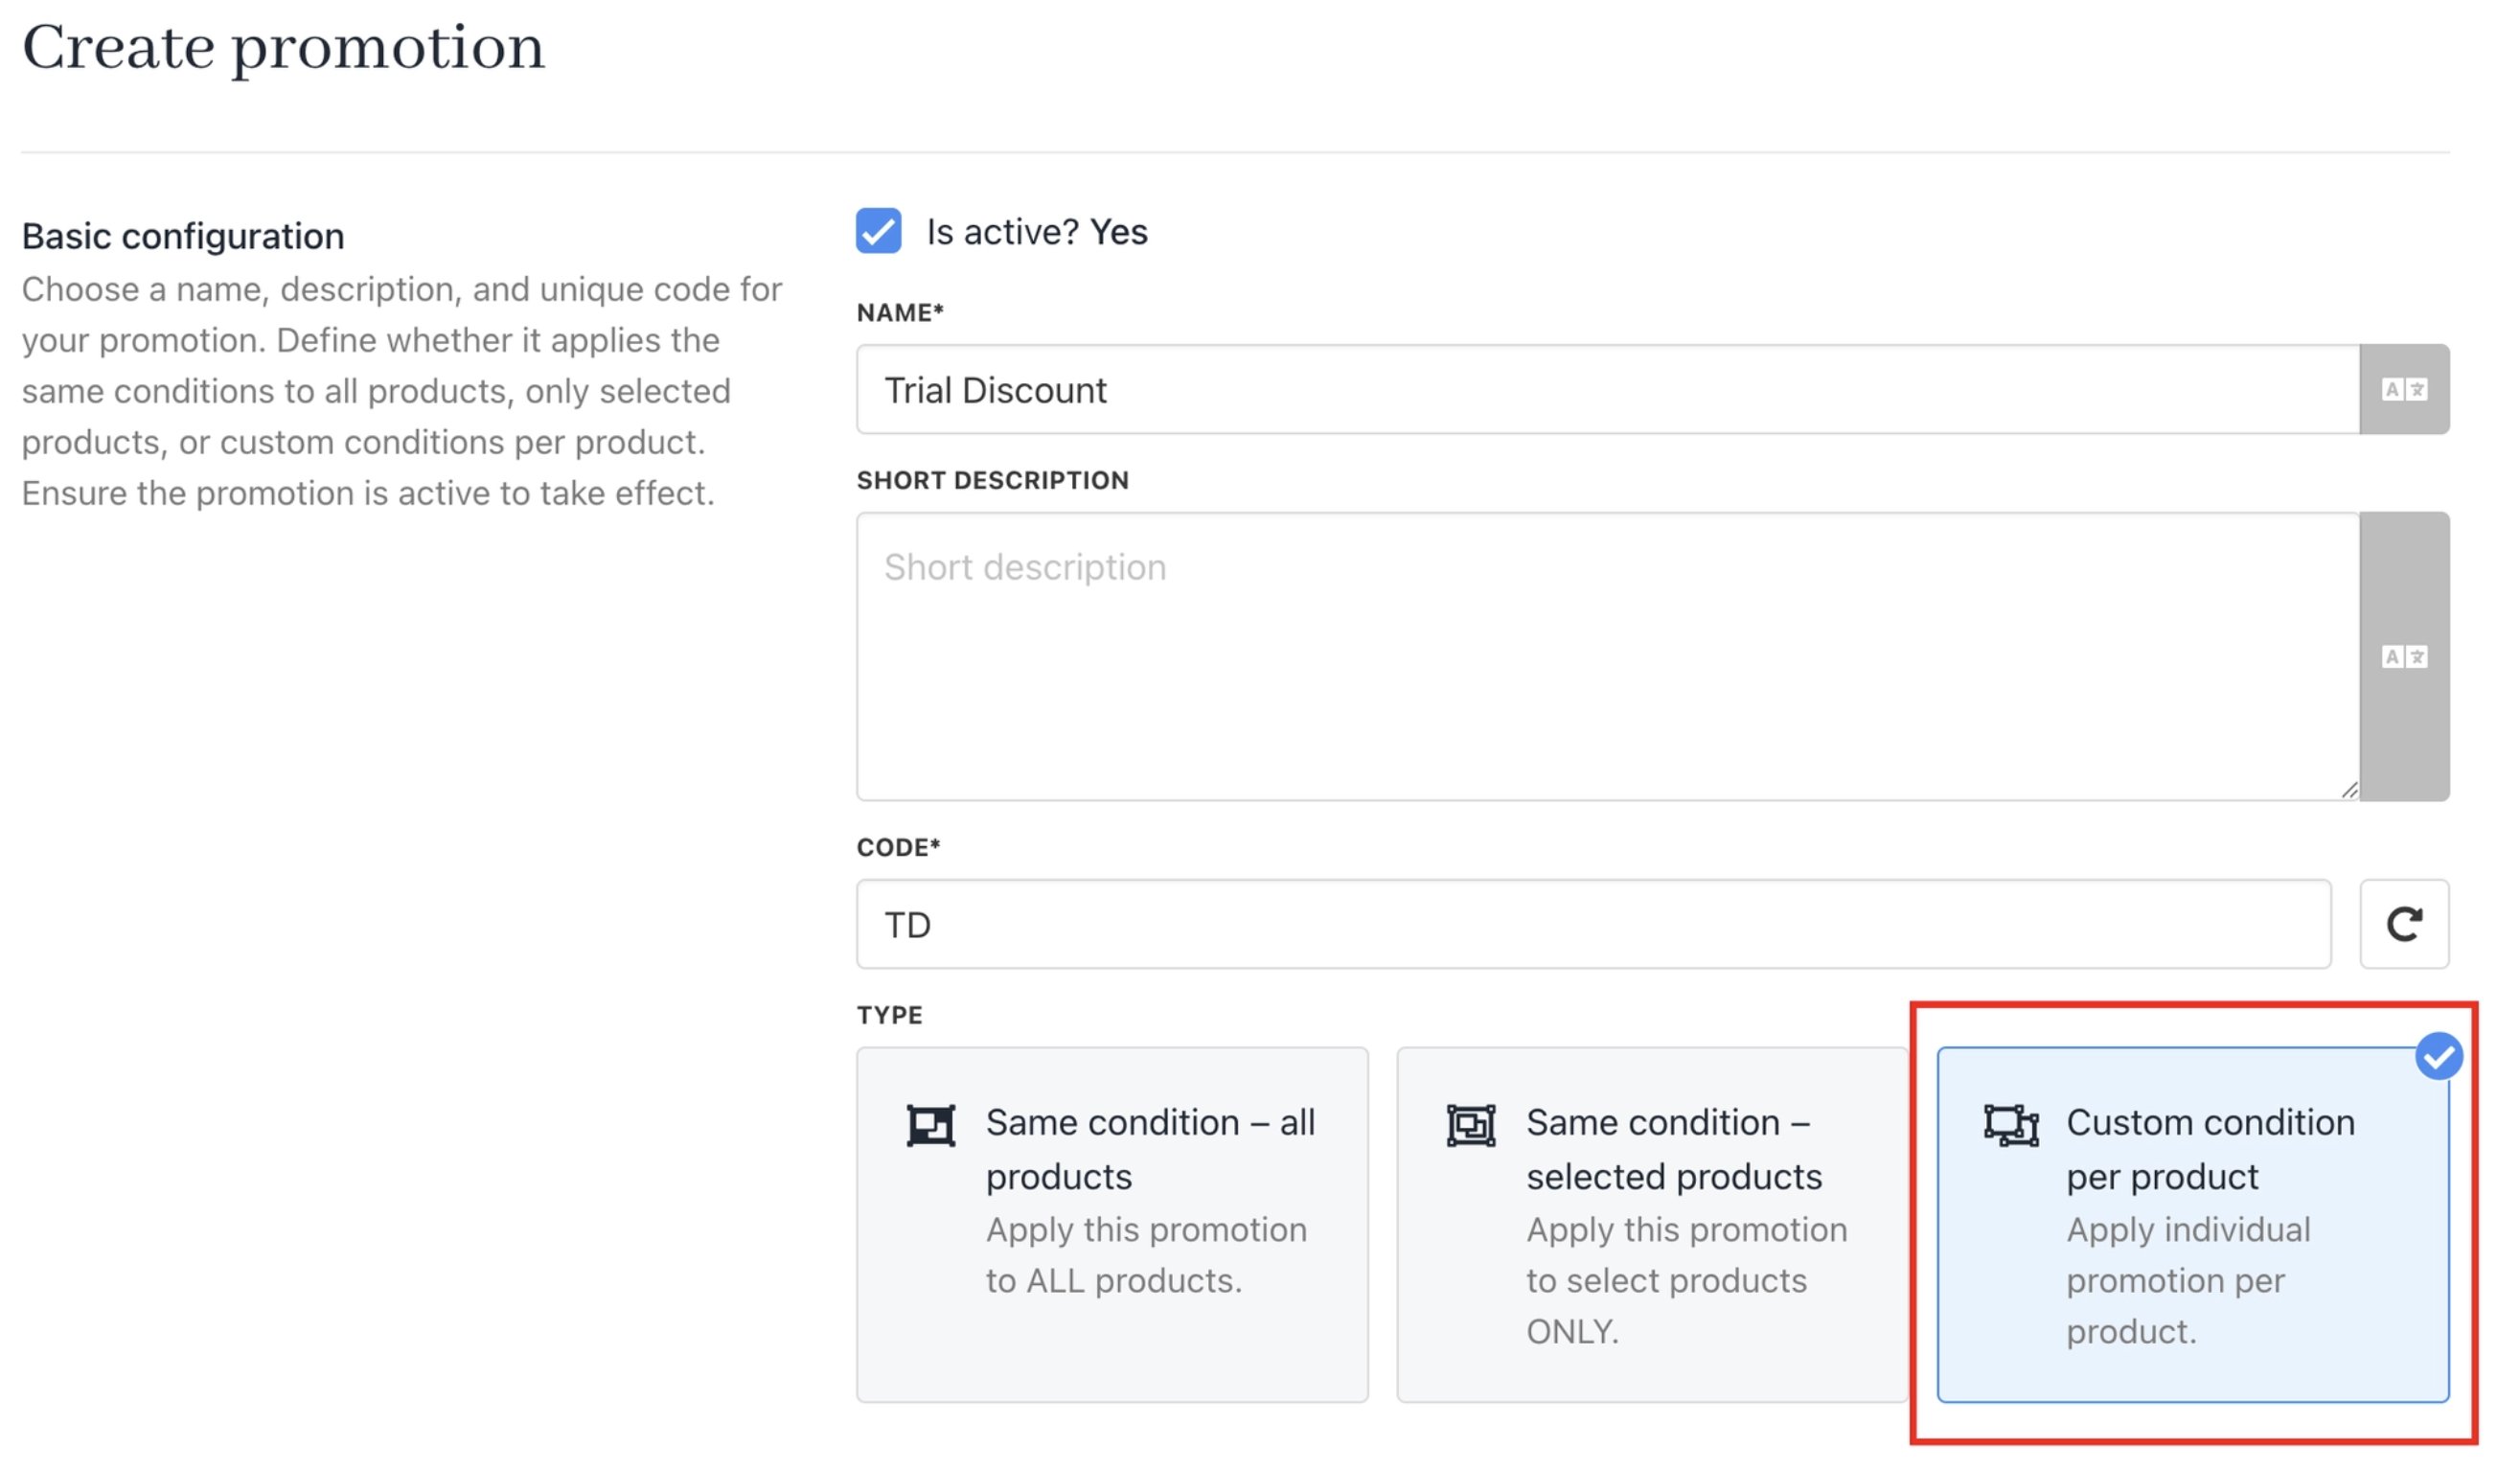
Task: Click 'Apply individual promotion per product' text
Action: (2188, 1280)
